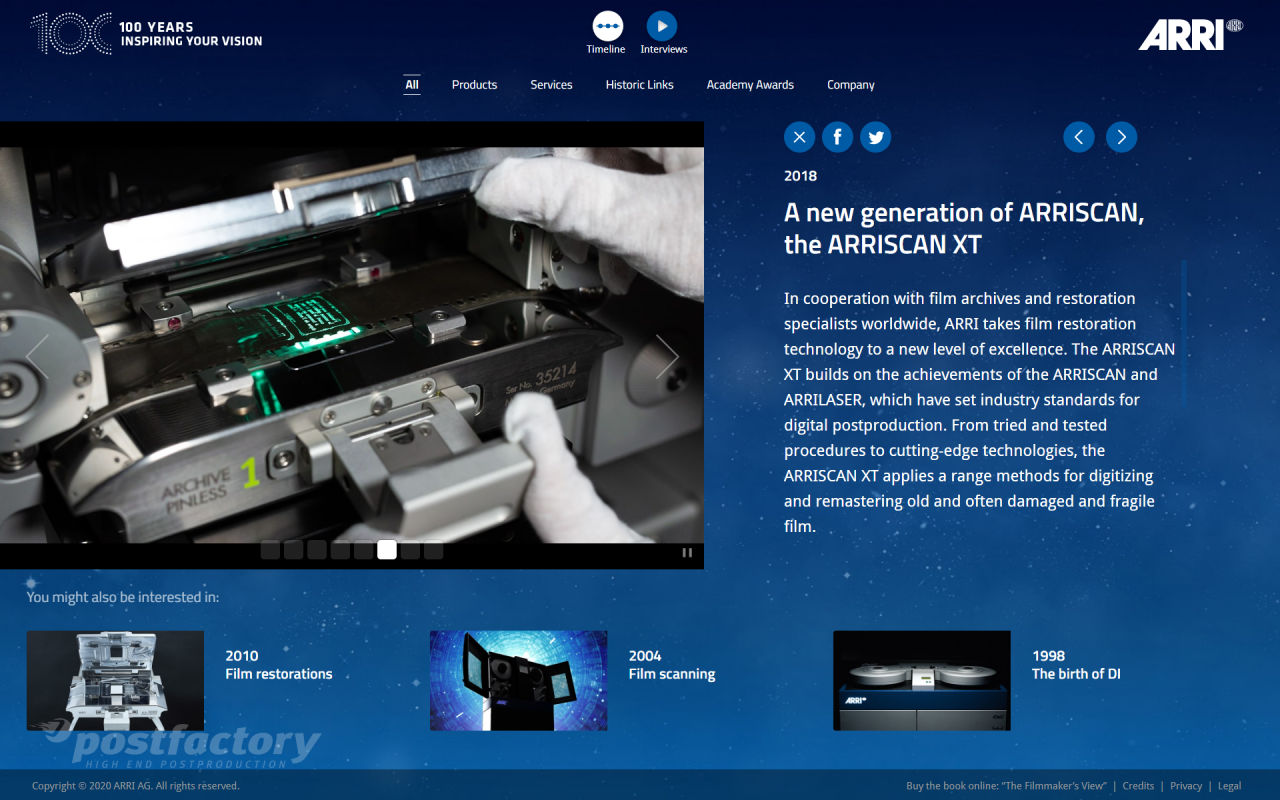Go to the previous timeline entry
This screenshot has height=800, width=1280.
click(1078, 137)
